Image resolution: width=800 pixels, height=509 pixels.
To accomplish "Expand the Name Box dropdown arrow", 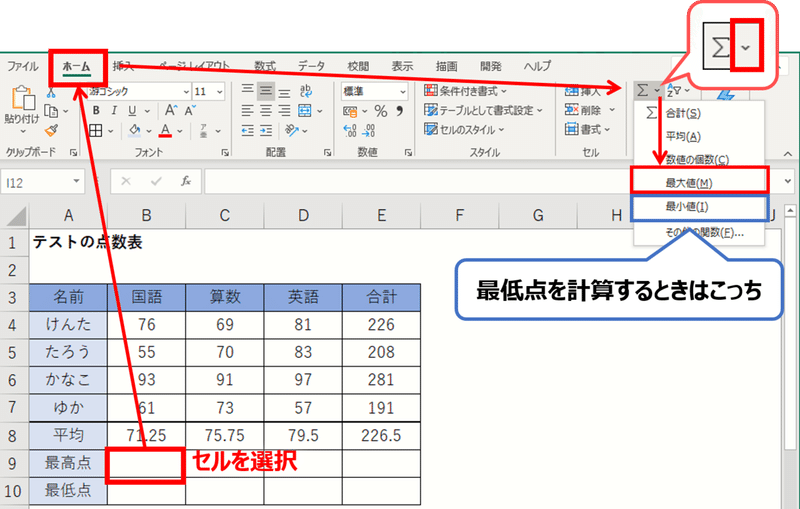I will click(x=76, y=182).
